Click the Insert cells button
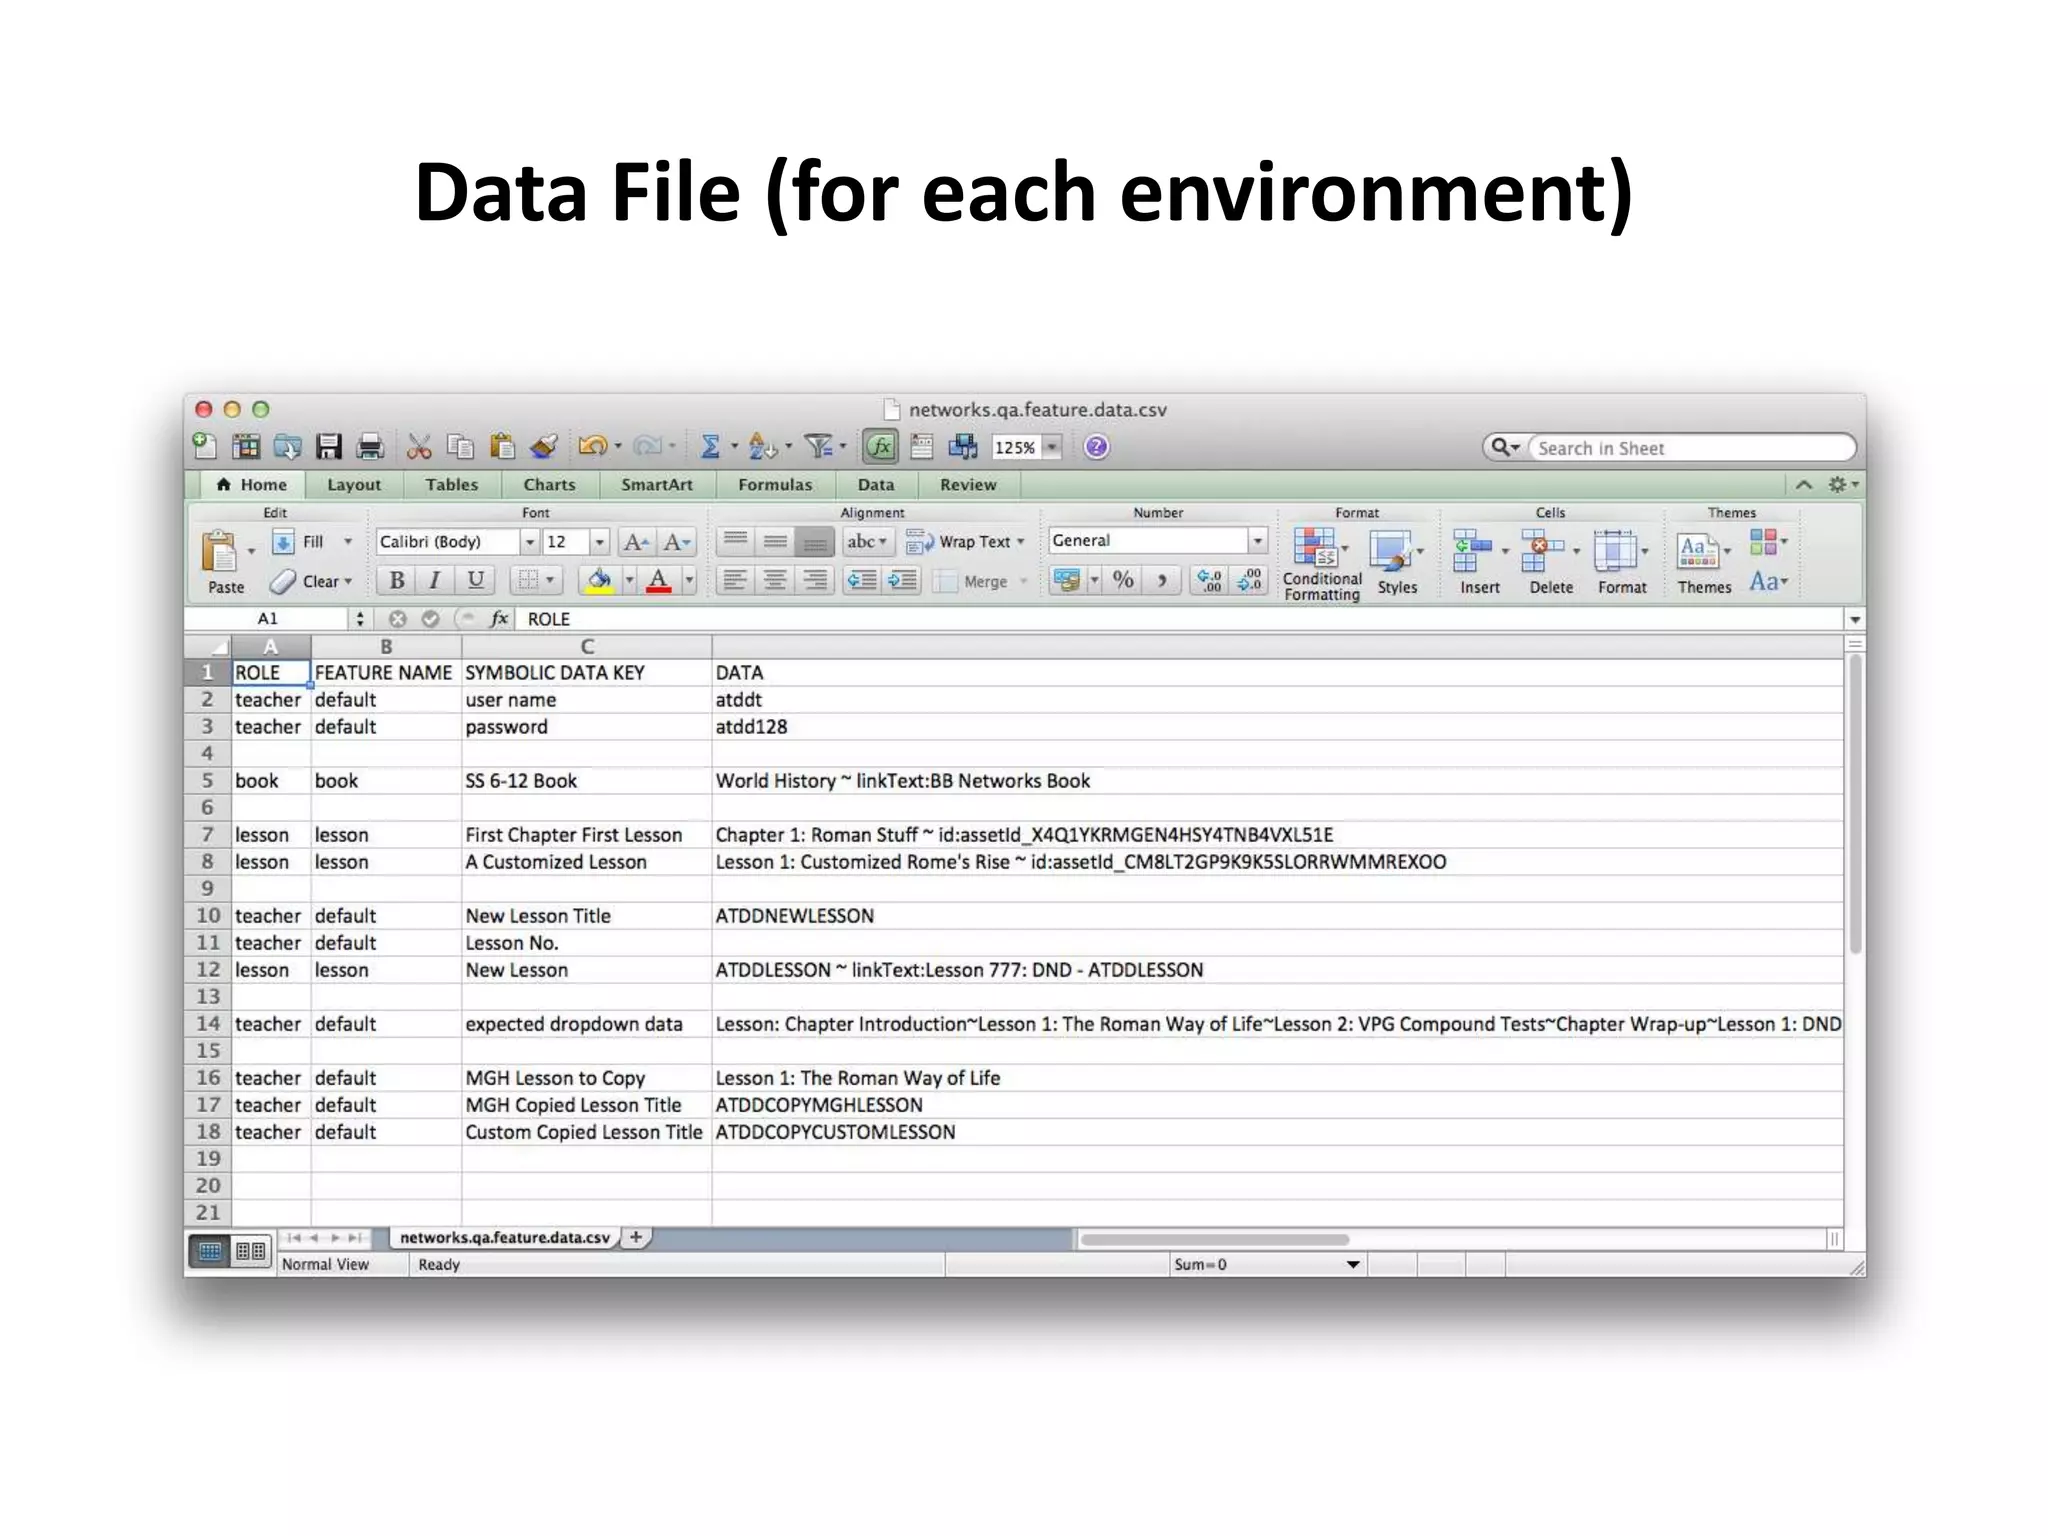The width and height of the screenshot is (2048, 1536). 1479,563
